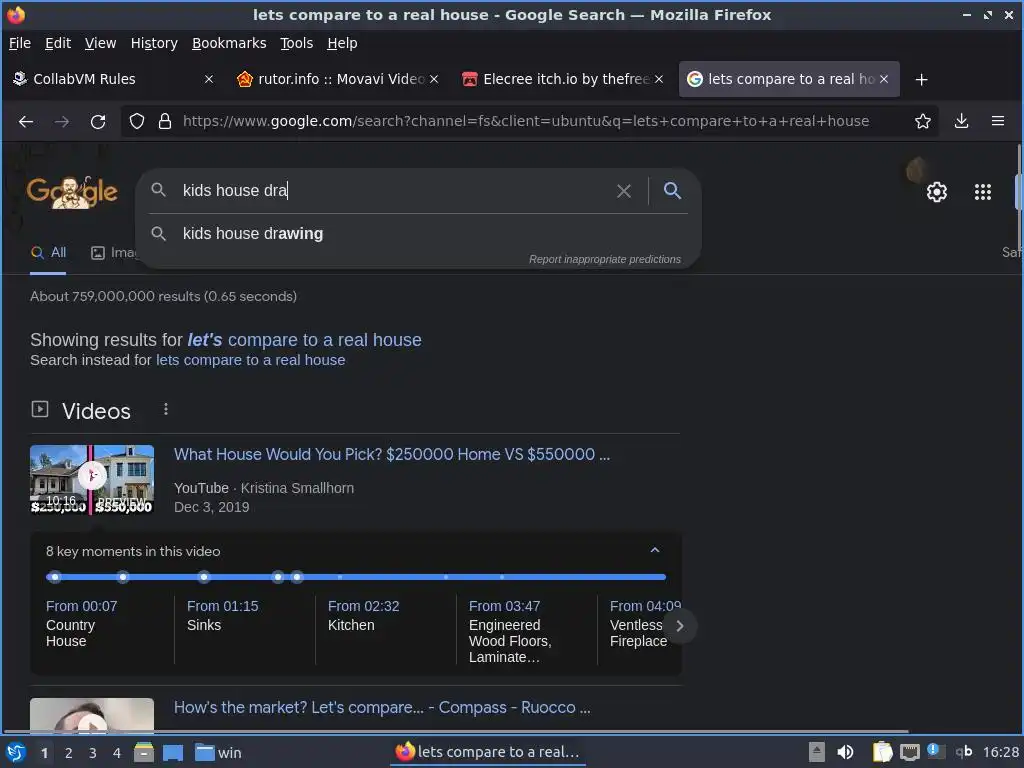Open the Help menu

[x=342, y=43]
